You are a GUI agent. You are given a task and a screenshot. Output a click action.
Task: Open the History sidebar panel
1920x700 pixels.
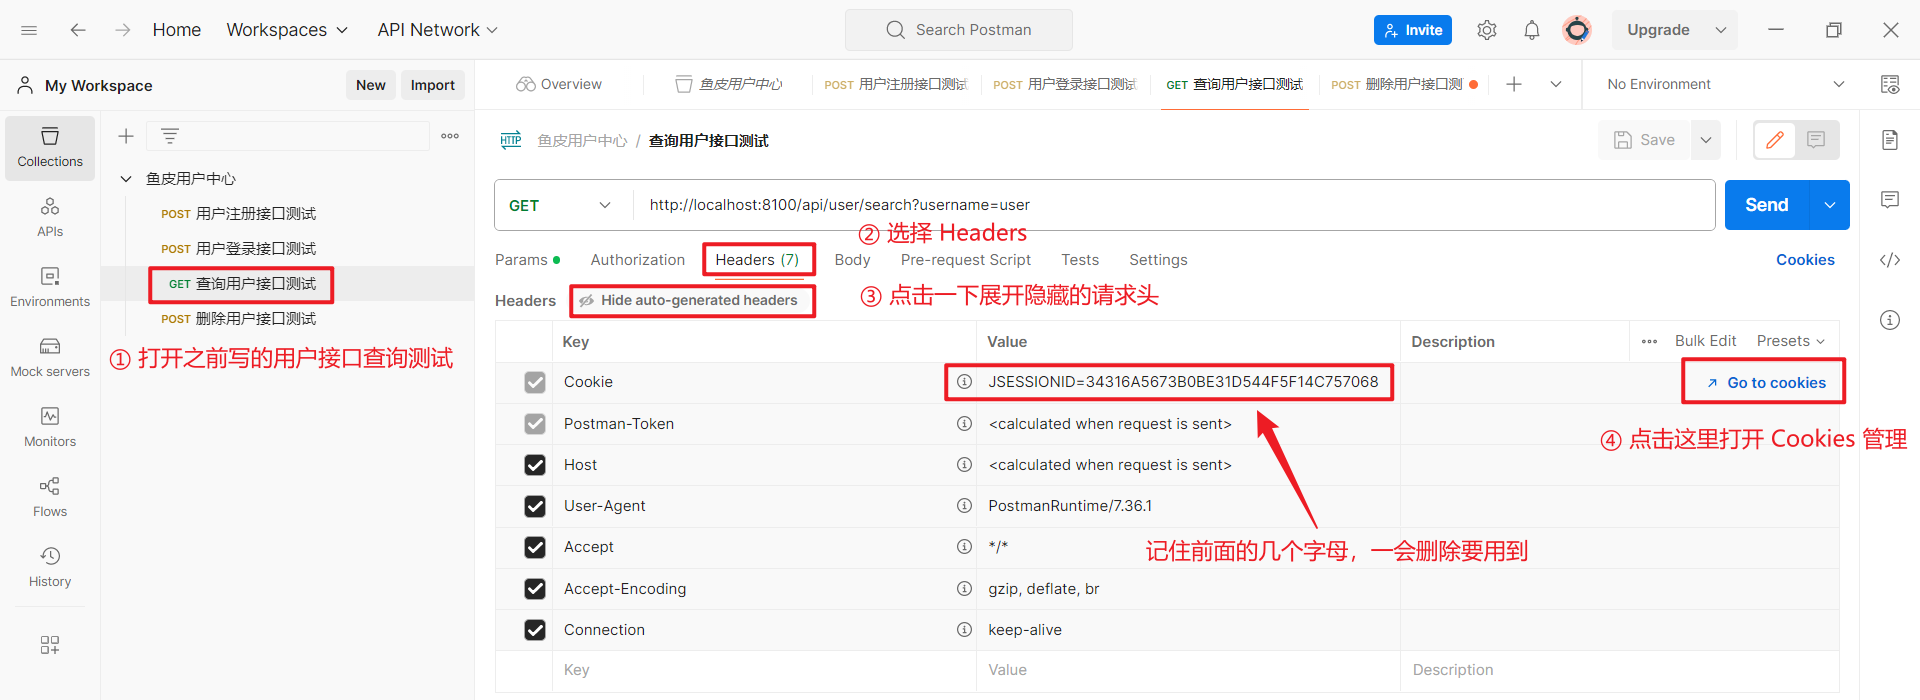[x=50, y=567]
